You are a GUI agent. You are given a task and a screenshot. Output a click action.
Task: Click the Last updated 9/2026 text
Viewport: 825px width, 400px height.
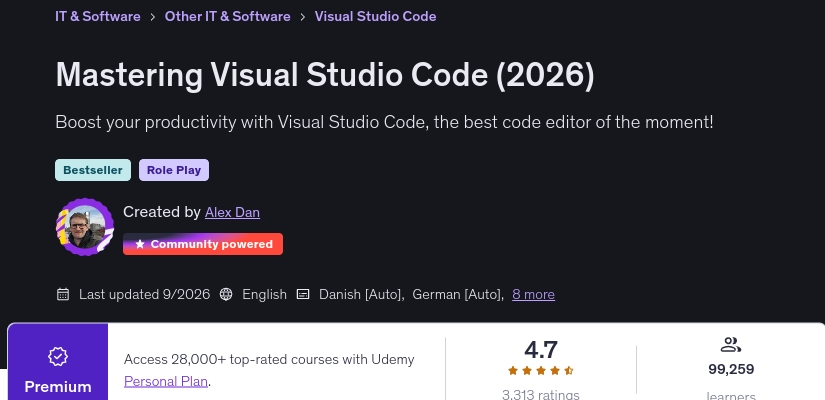click(x=144, y=294)
